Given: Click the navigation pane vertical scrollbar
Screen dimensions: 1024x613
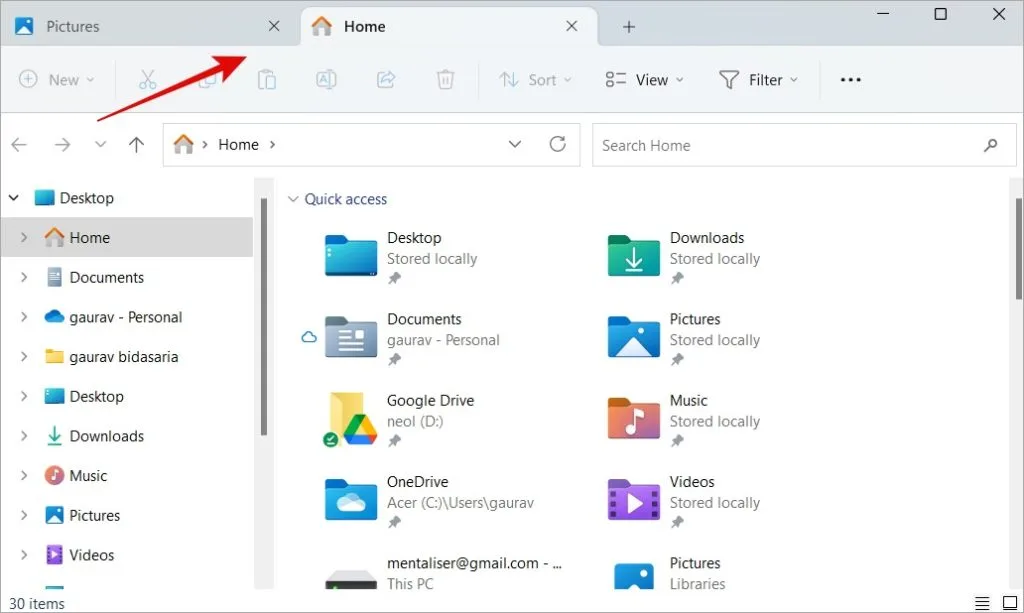Looking at the screenshot, I should click(264, 320).
